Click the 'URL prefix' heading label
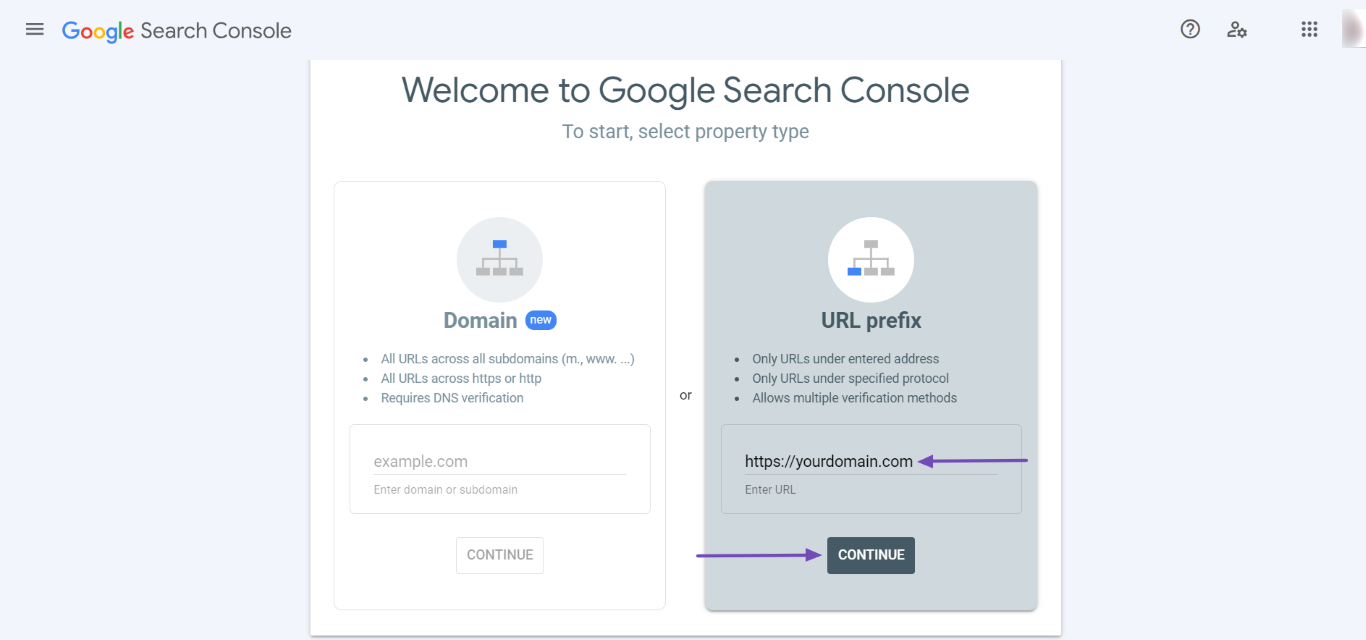Screen dimensions: 1366x640 tap(870, 320)
